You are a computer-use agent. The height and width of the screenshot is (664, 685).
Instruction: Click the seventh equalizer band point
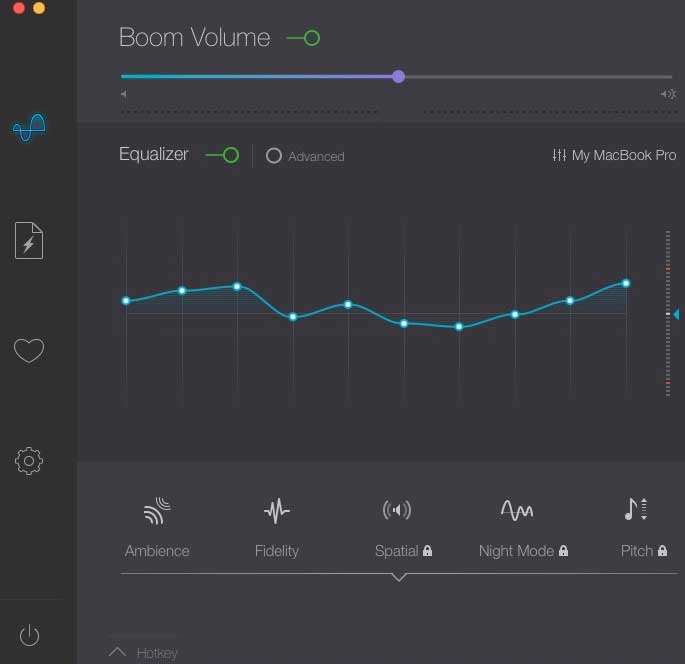coord(459,326)
